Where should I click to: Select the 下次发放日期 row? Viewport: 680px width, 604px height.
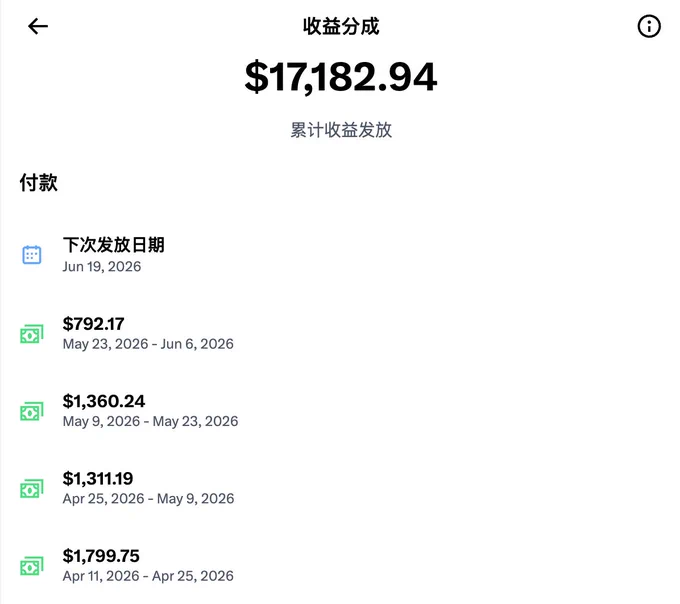point(340,255)
